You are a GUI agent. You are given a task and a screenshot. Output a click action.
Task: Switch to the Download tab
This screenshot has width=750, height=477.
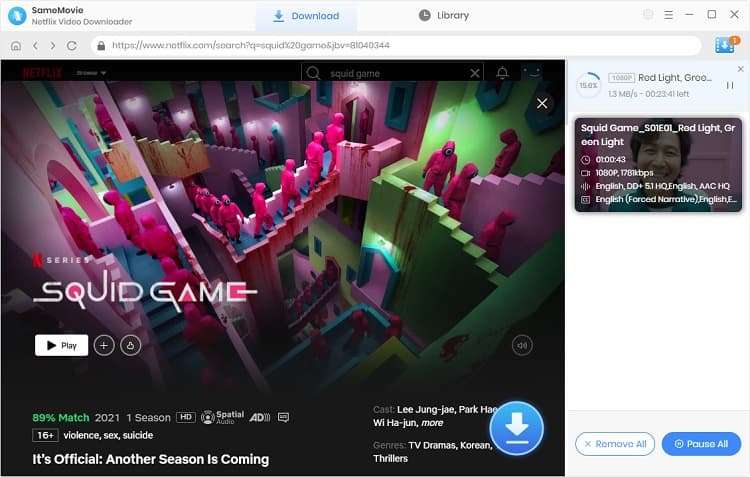pyautogui.click(x=305, y=16)
